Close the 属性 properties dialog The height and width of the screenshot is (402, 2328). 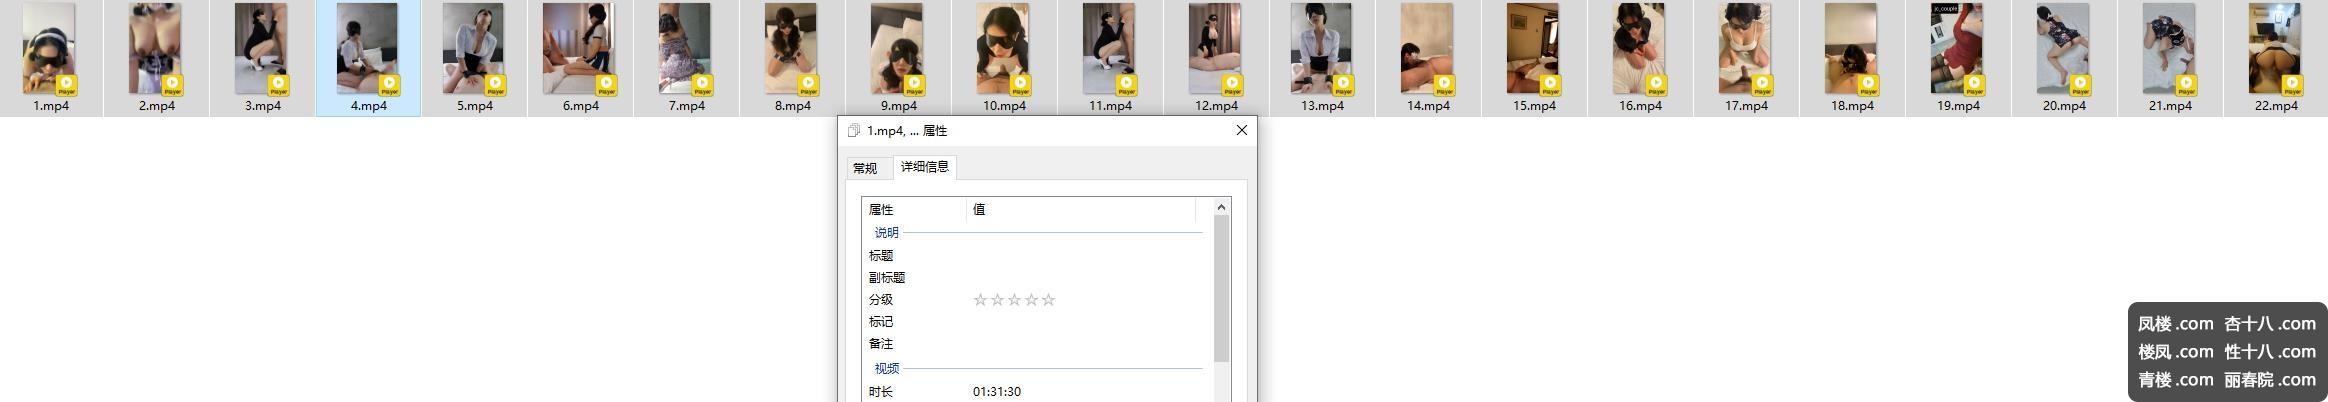1241,130
